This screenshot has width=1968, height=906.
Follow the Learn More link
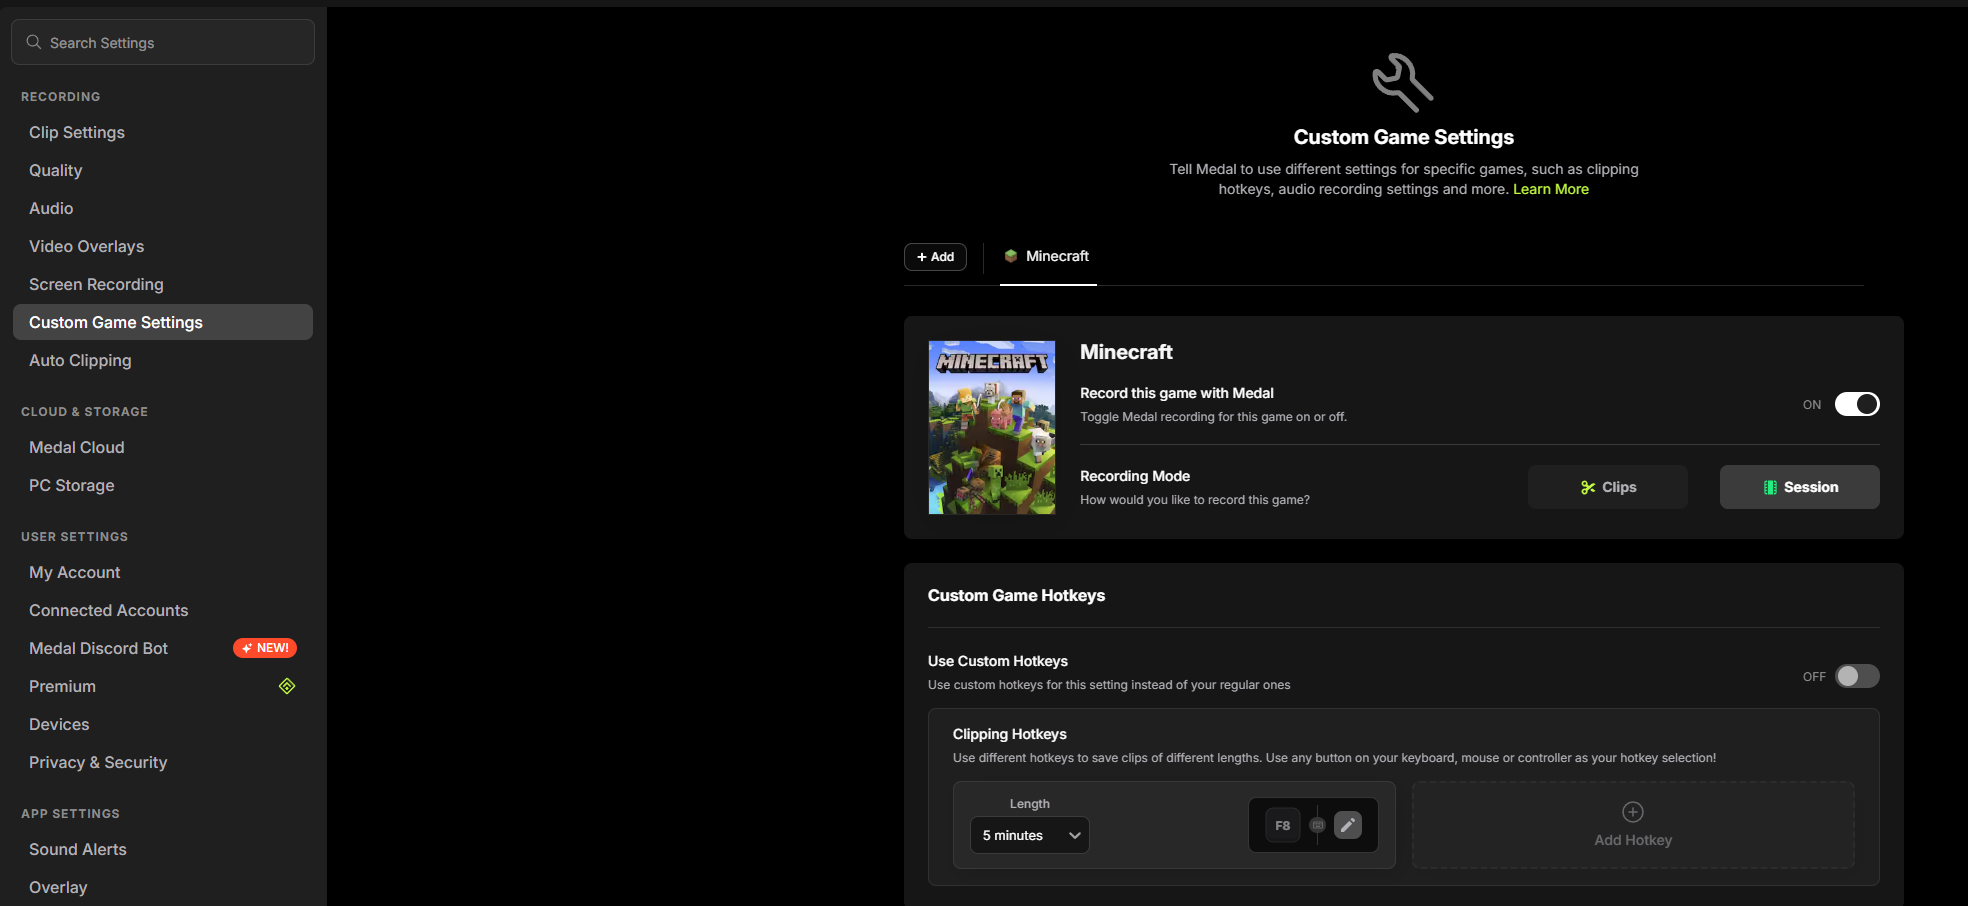[1551, 189]
